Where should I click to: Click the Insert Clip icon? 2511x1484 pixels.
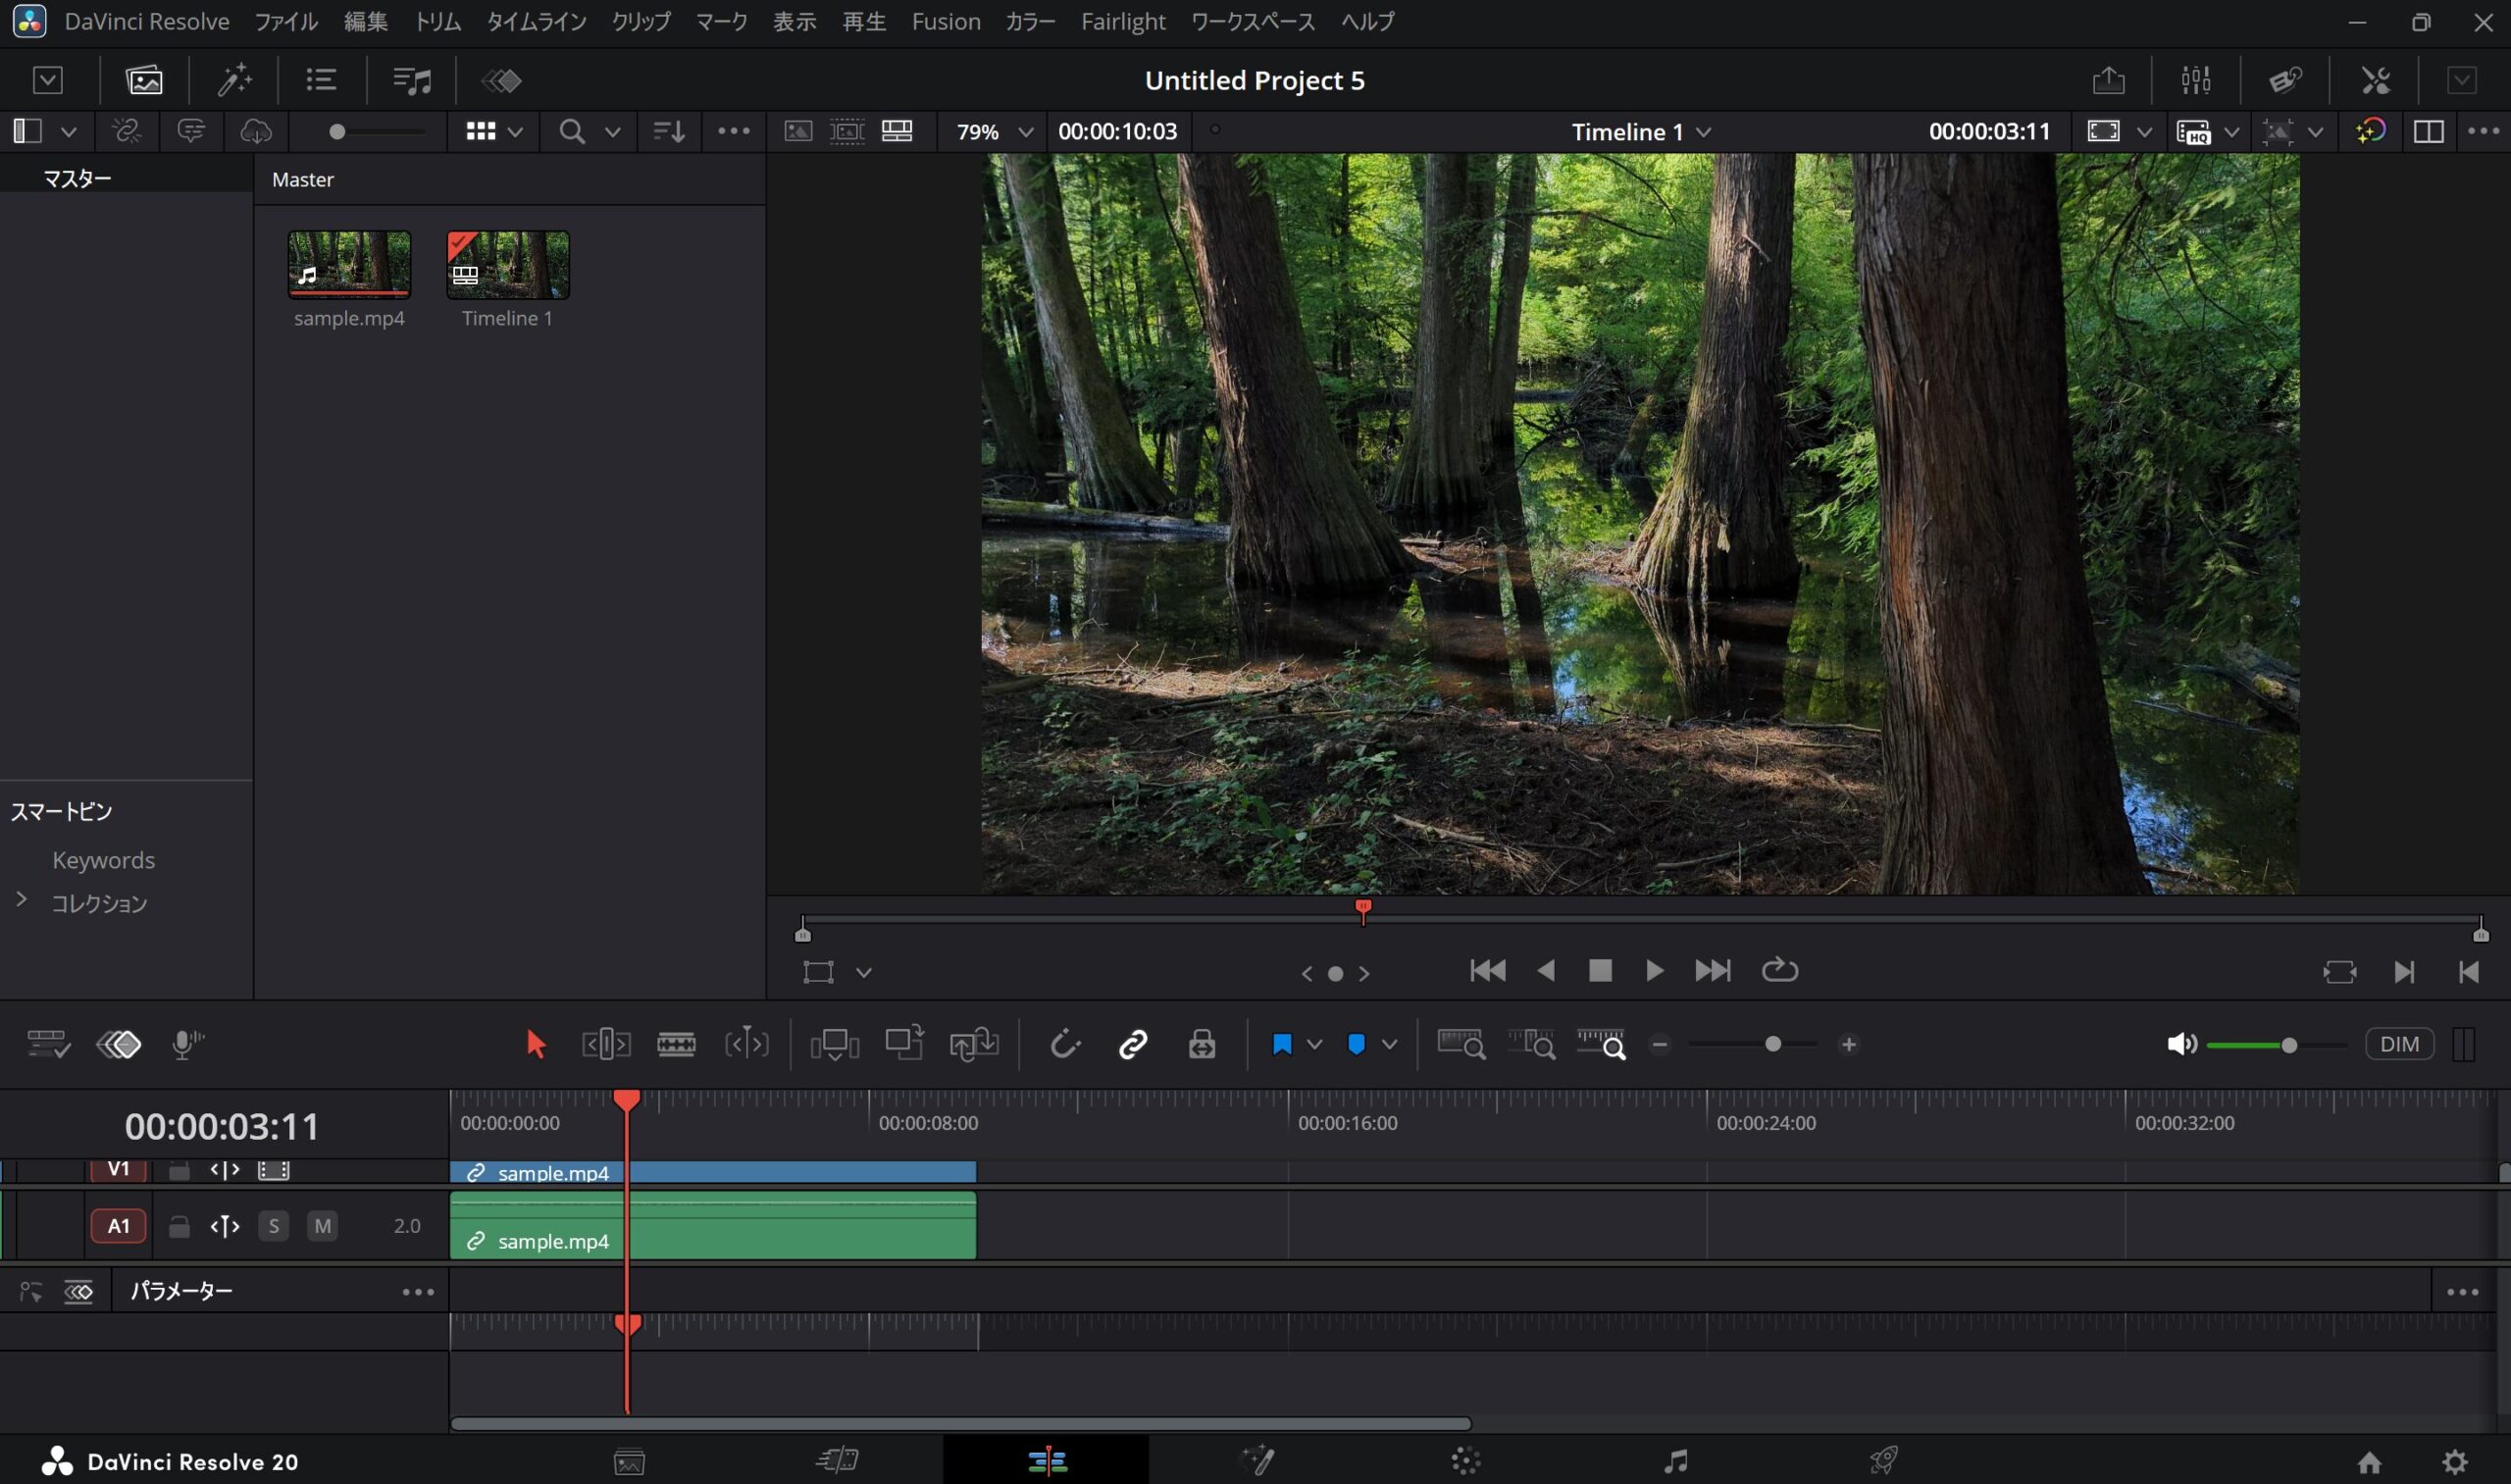coord(834,1044)
